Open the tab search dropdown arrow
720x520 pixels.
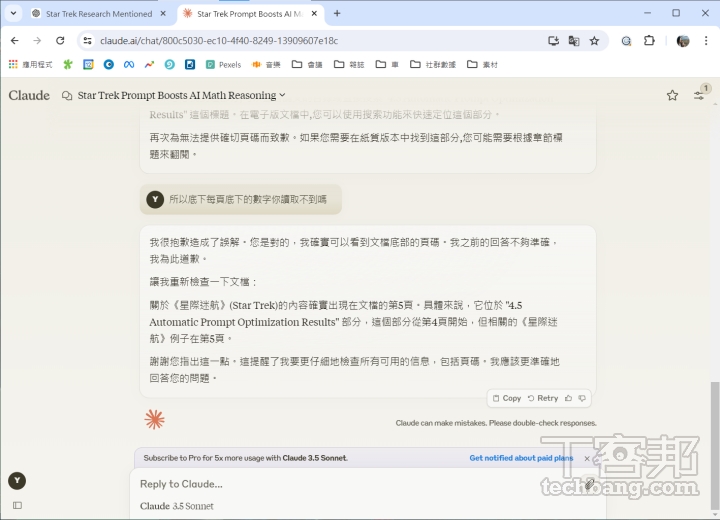click(13, 13)
